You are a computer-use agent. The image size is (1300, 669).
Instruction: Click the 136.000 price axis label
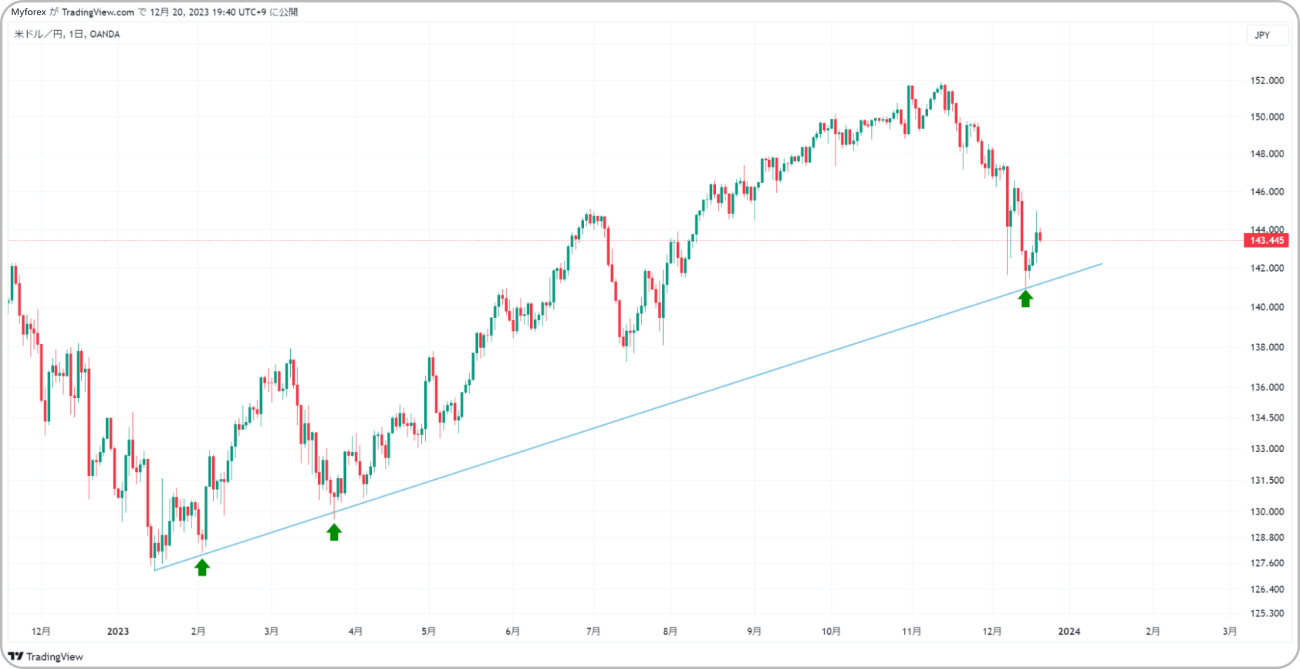[x=1265, y=387]
